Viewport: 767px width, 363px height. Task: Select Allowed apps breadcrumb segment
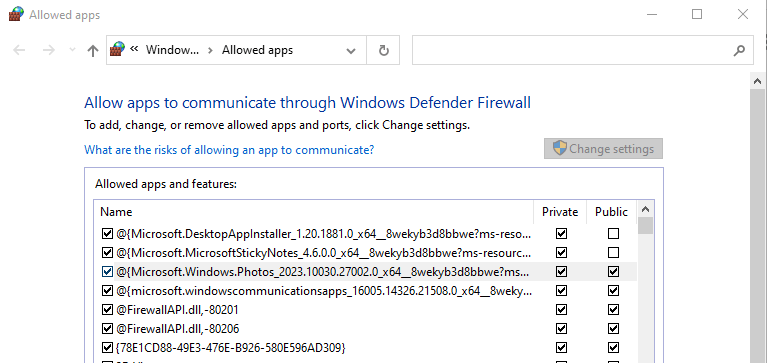coord(257,50)
